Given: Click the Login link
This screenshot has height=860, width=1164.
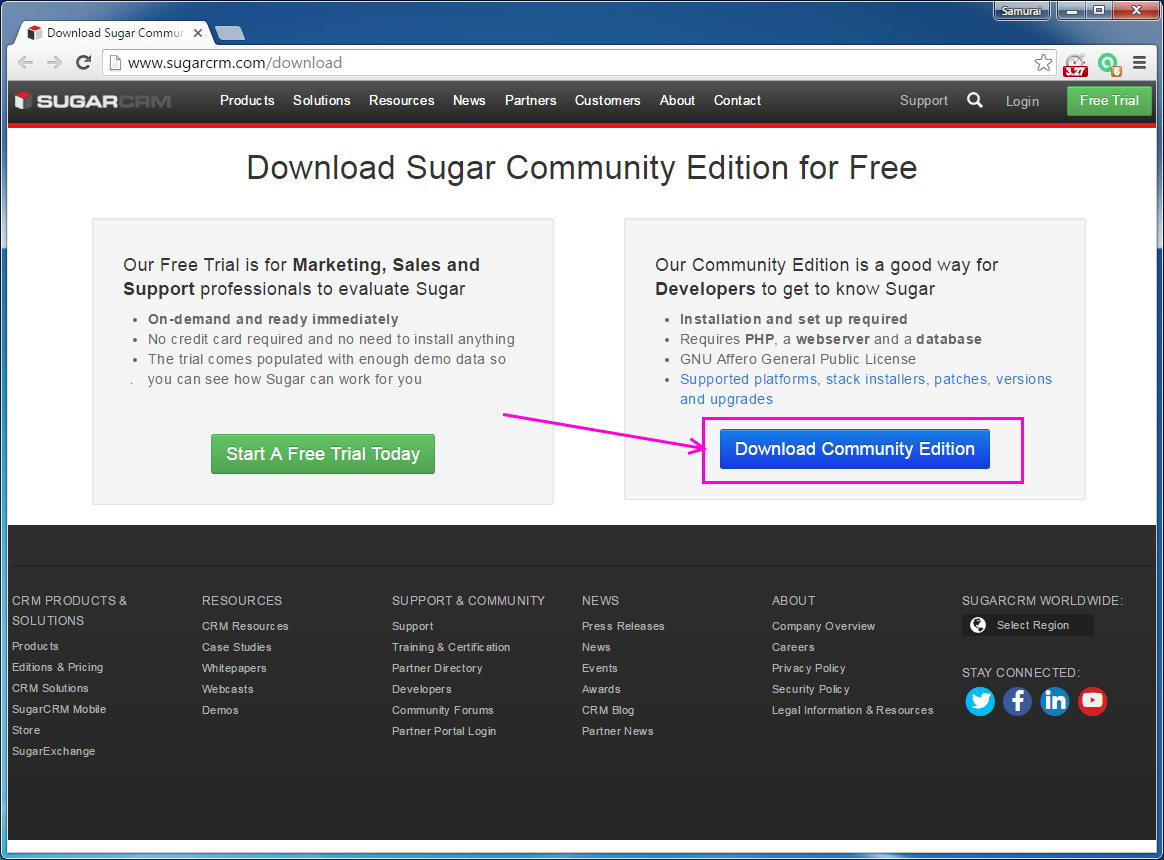Looking at the screenshot, I should tap(1022, 101).
